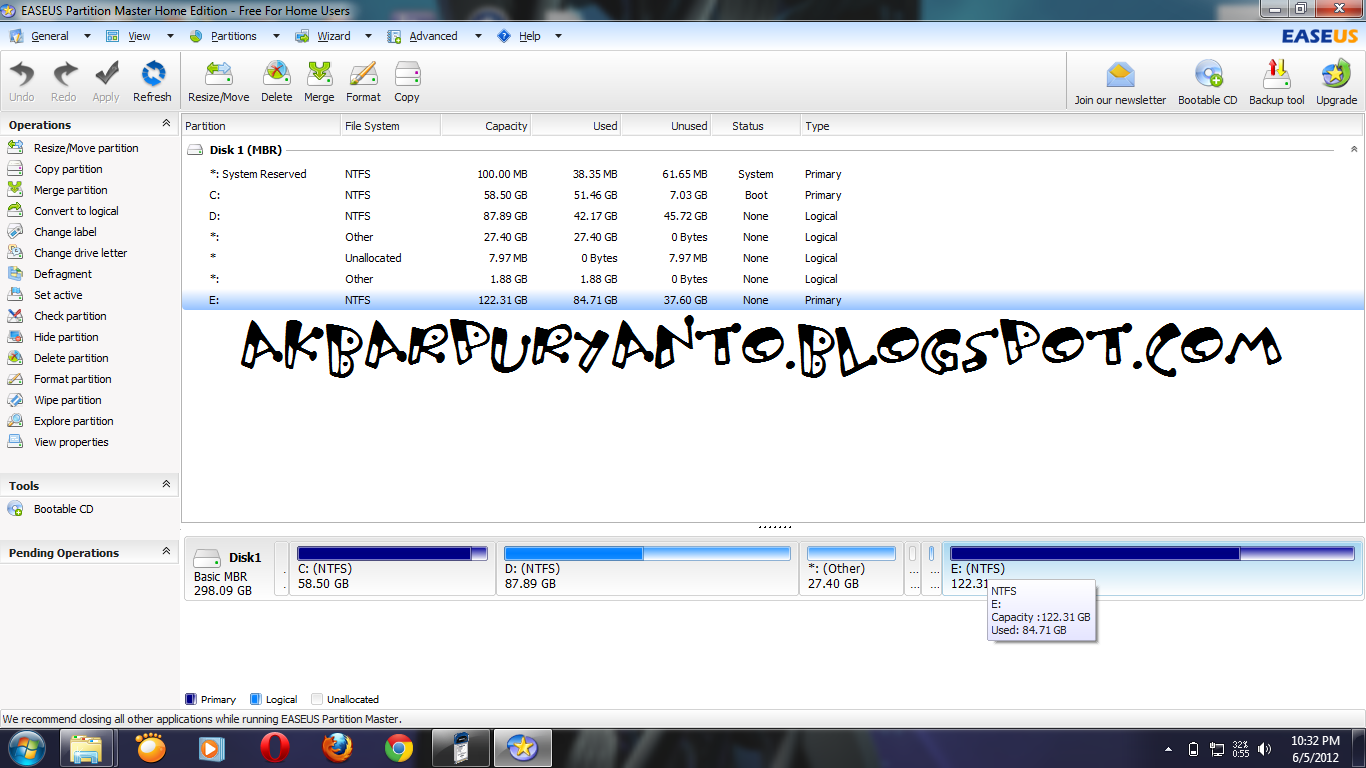Open the Advanced menu
1366x768 pixels.
coord(435,36)
